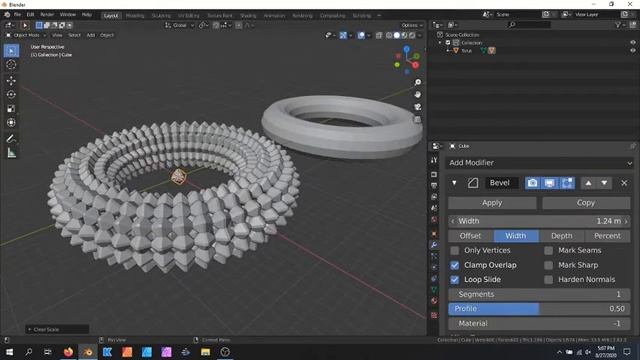
Task: Switch to the Layout workspace tab
Action: (x=111, y=16)
